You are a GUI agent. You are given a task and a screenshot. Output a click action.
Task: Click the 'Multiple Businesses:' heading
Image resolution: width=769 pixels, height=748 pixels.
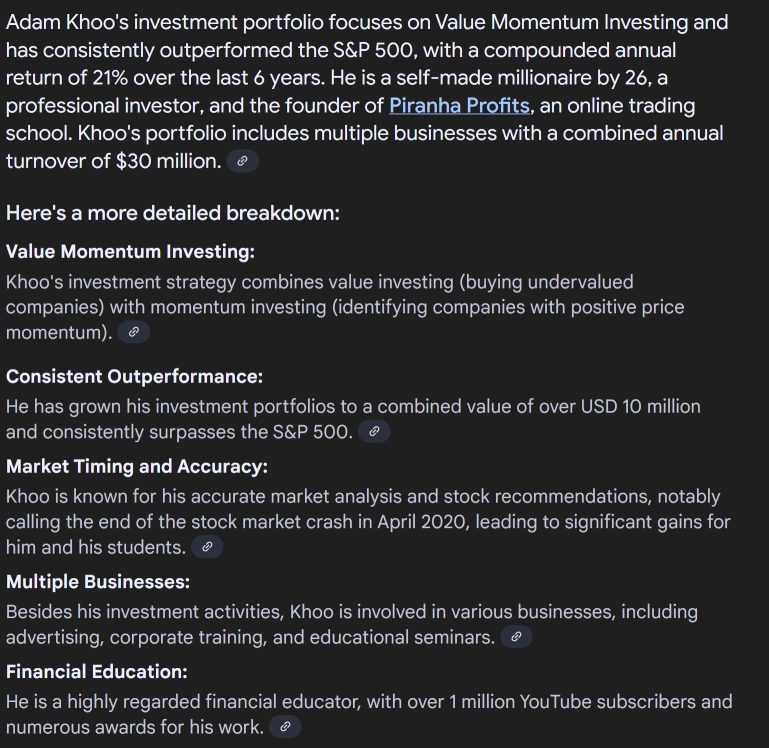pyautogui.click(x=98, y=582)
